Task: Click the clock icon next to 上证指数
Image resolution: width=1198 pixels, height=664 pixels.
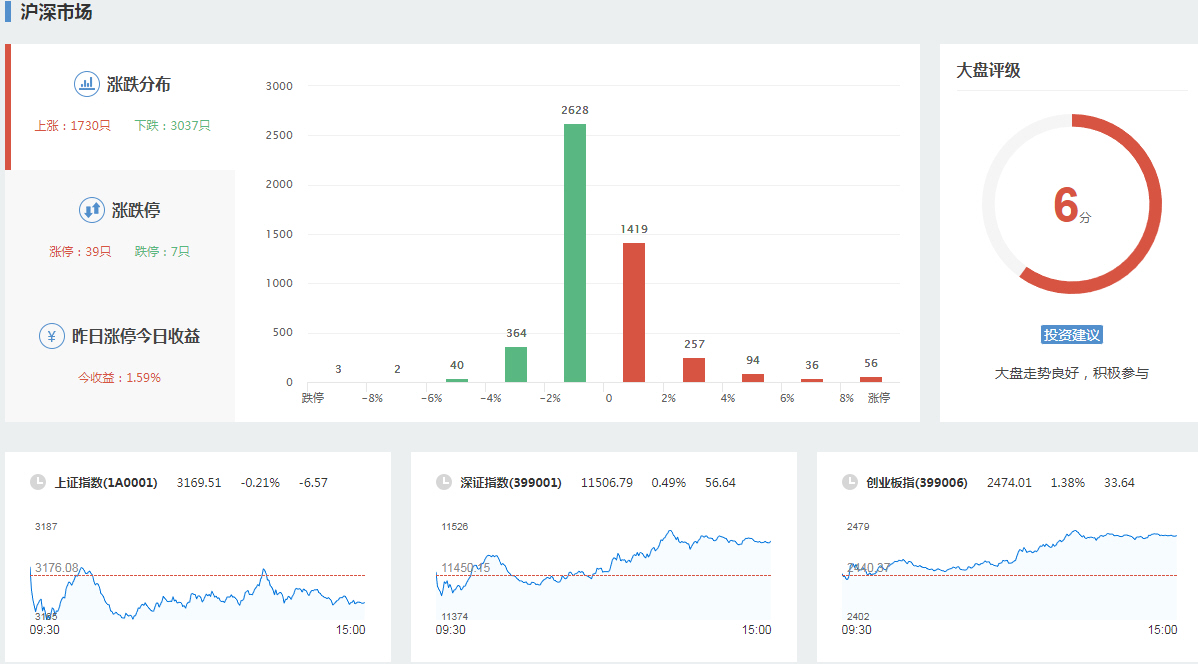Action: click(38, 482)
